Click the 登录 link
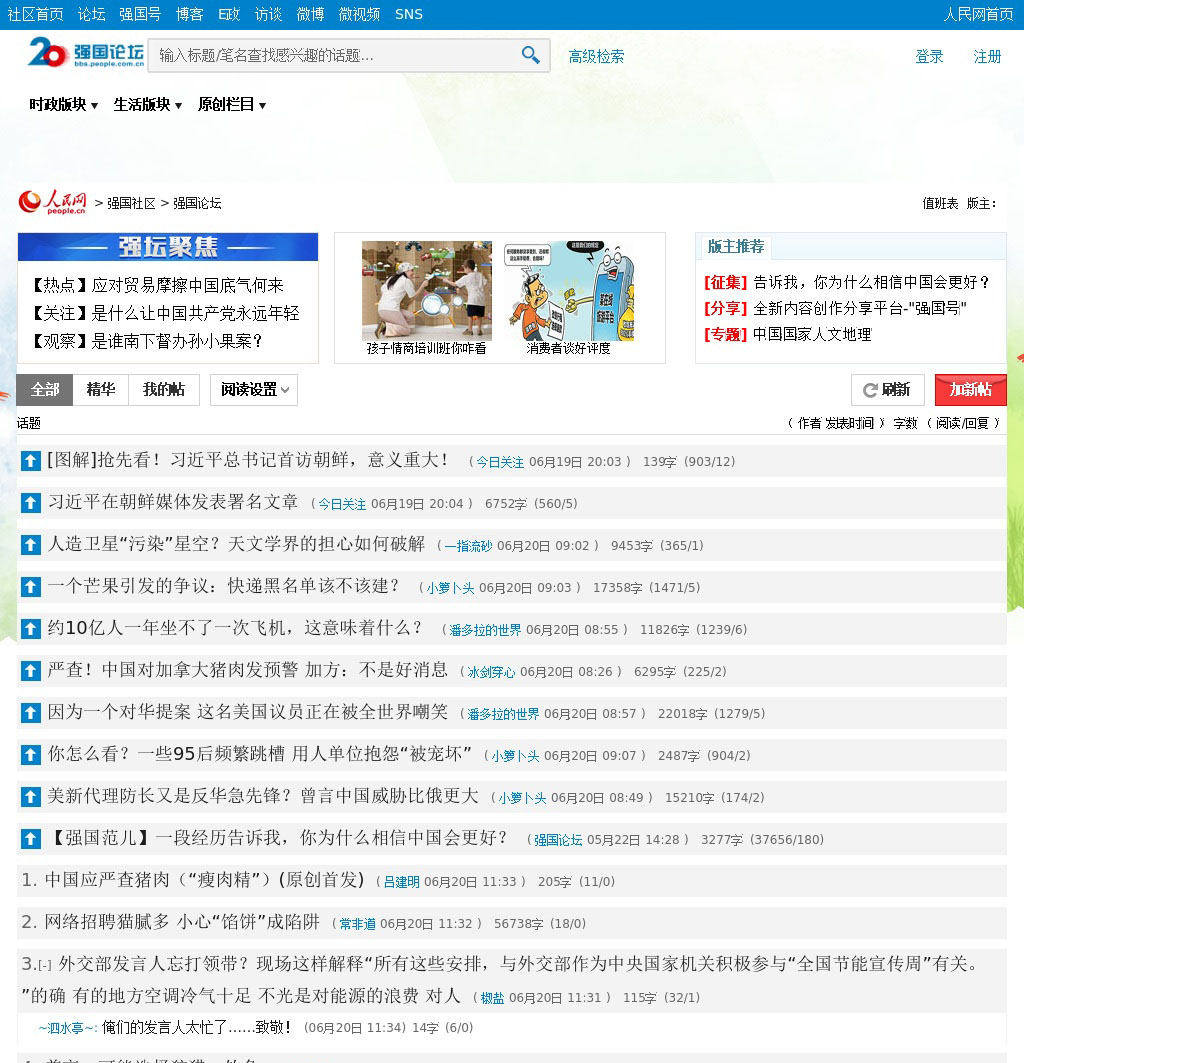The height and width of the screenshot is (1063, 1200). point(929,57)
